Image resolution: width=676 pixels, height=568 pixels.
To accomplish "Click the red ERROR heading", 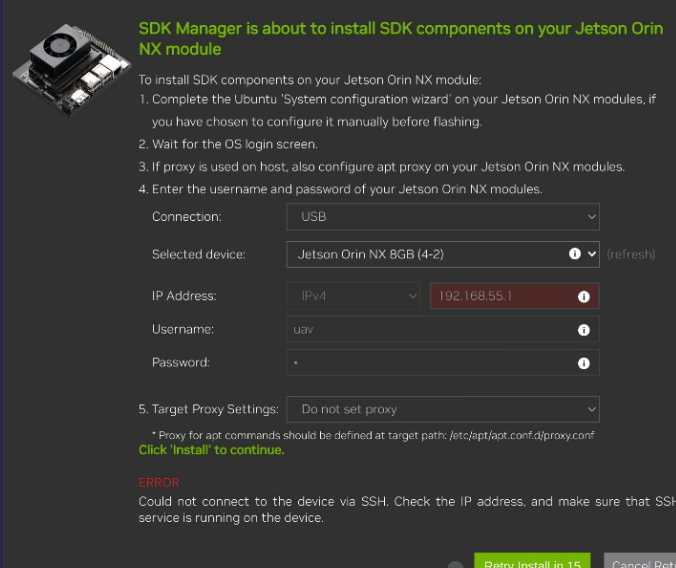I will pyautogui.click(x=159, y=482).
